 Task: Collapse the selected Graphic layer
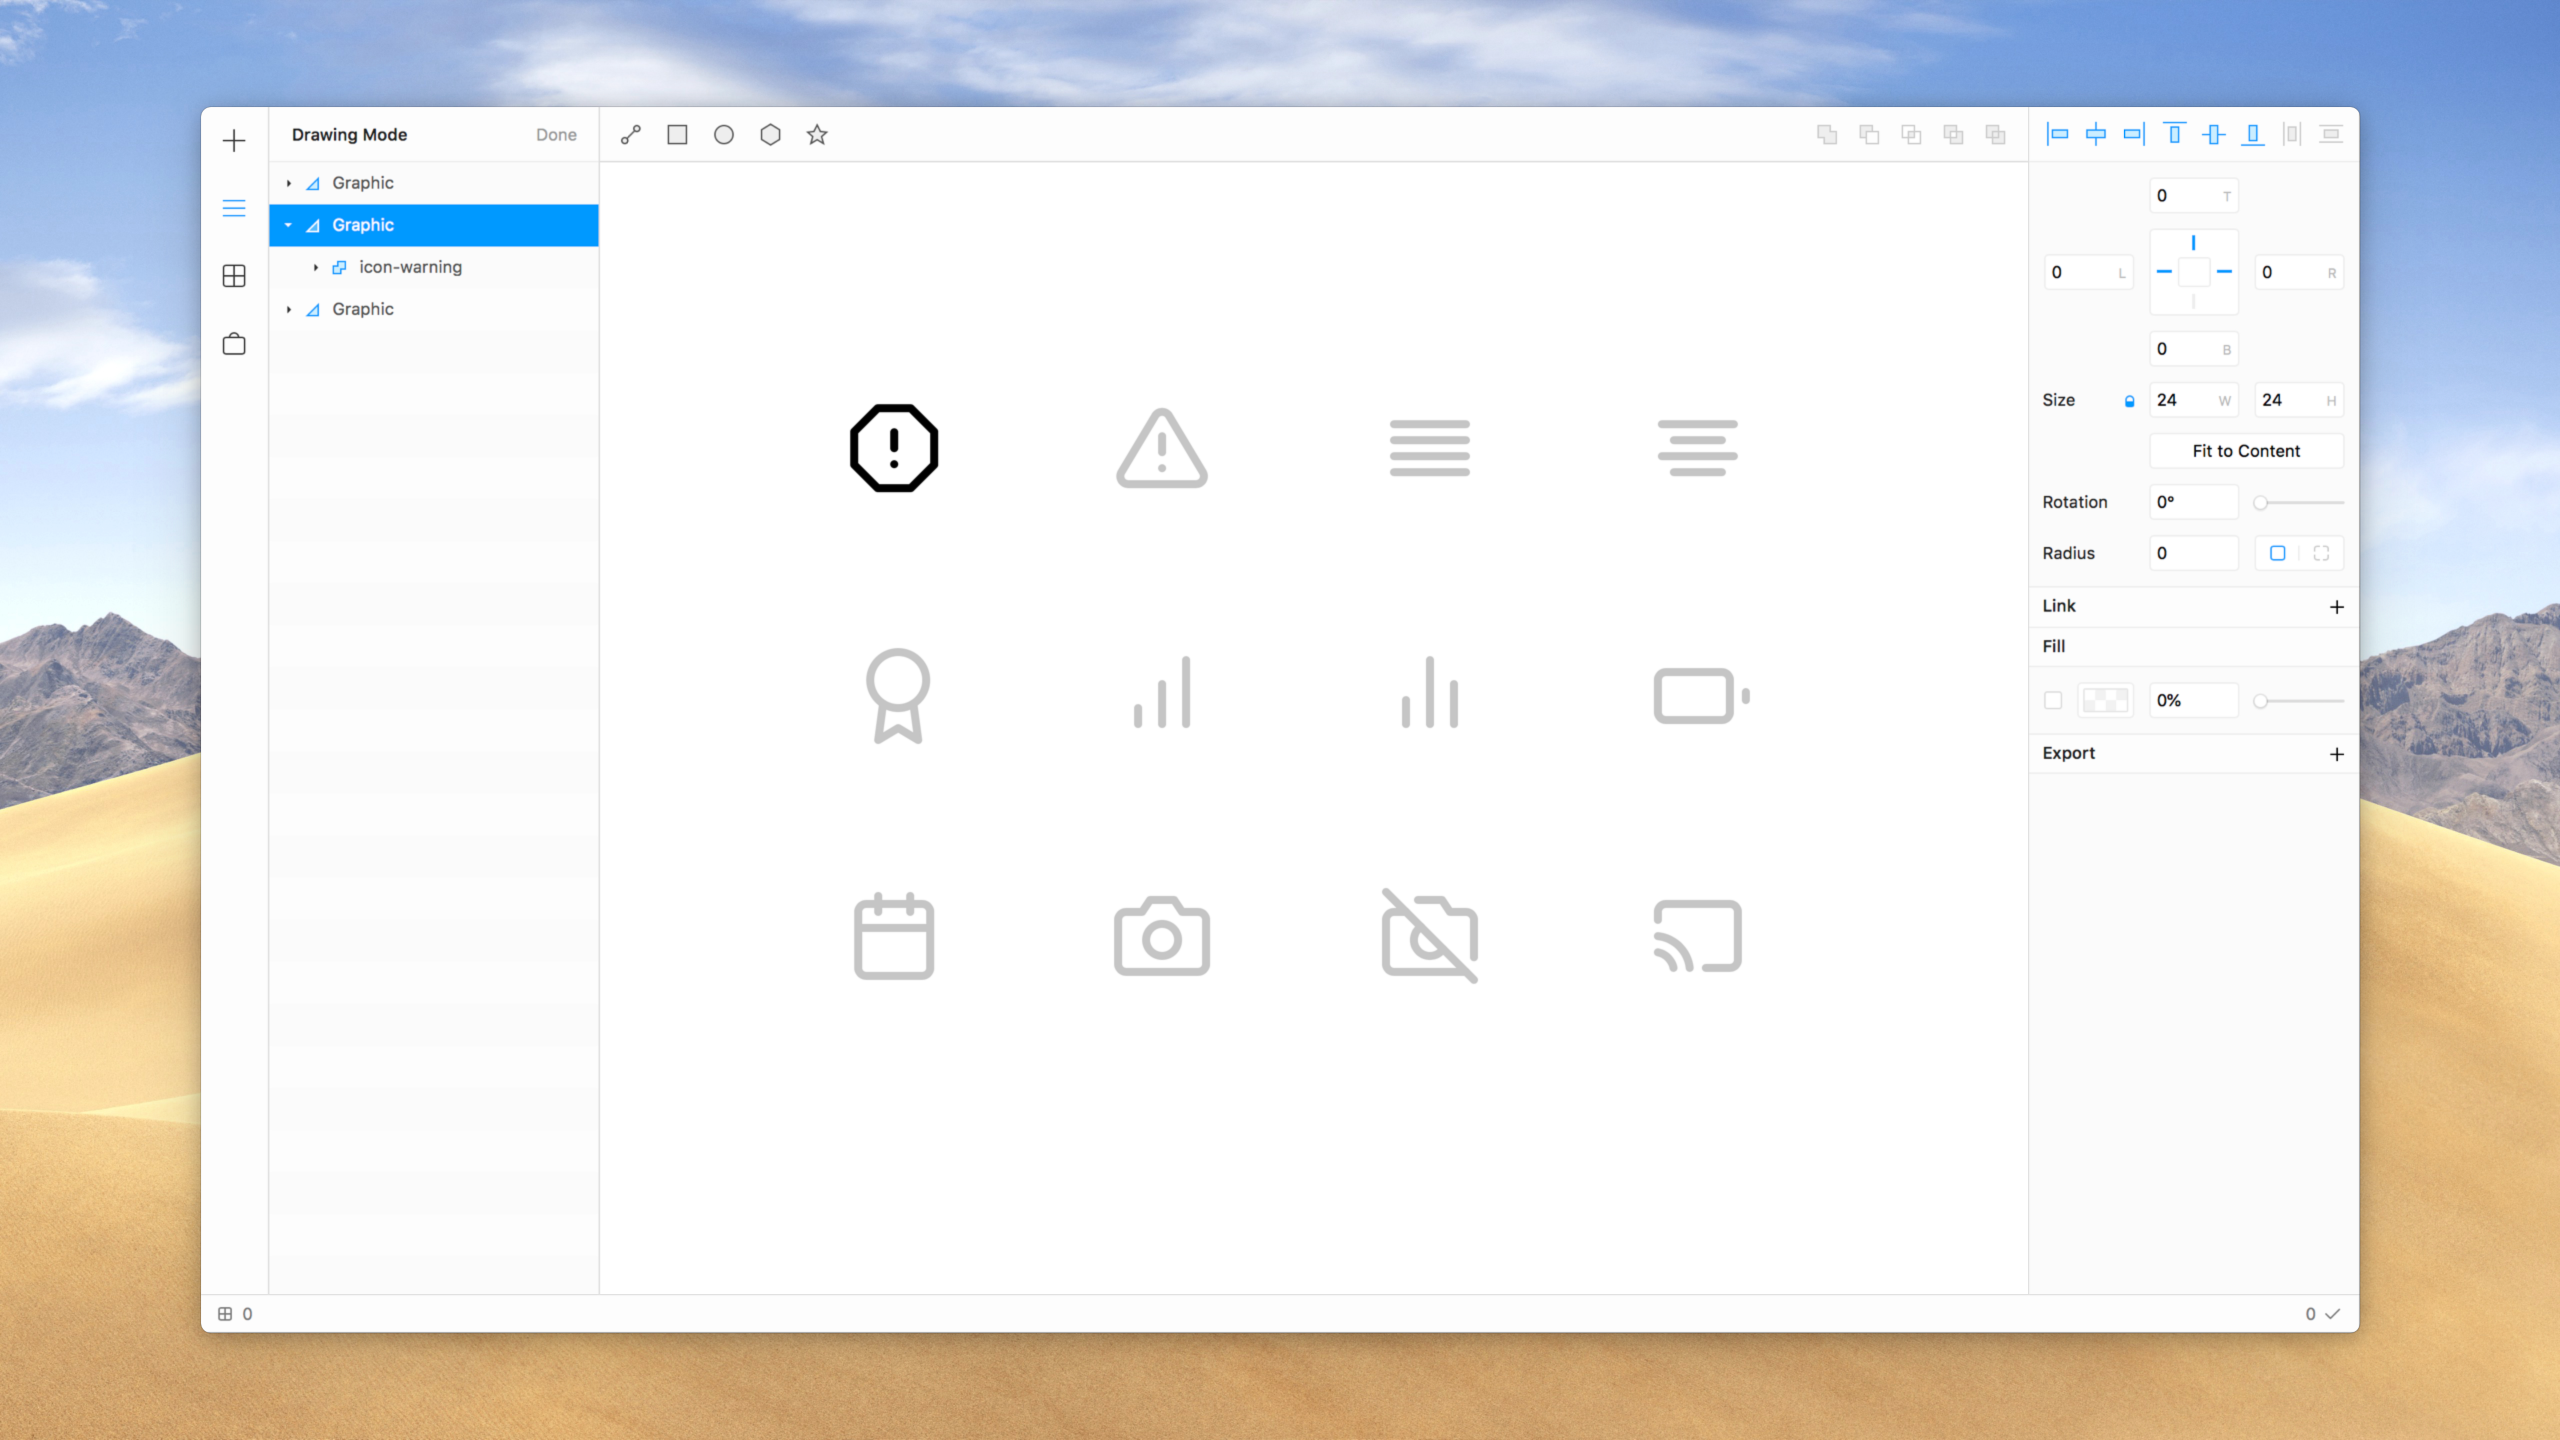[x=289, y=225]
